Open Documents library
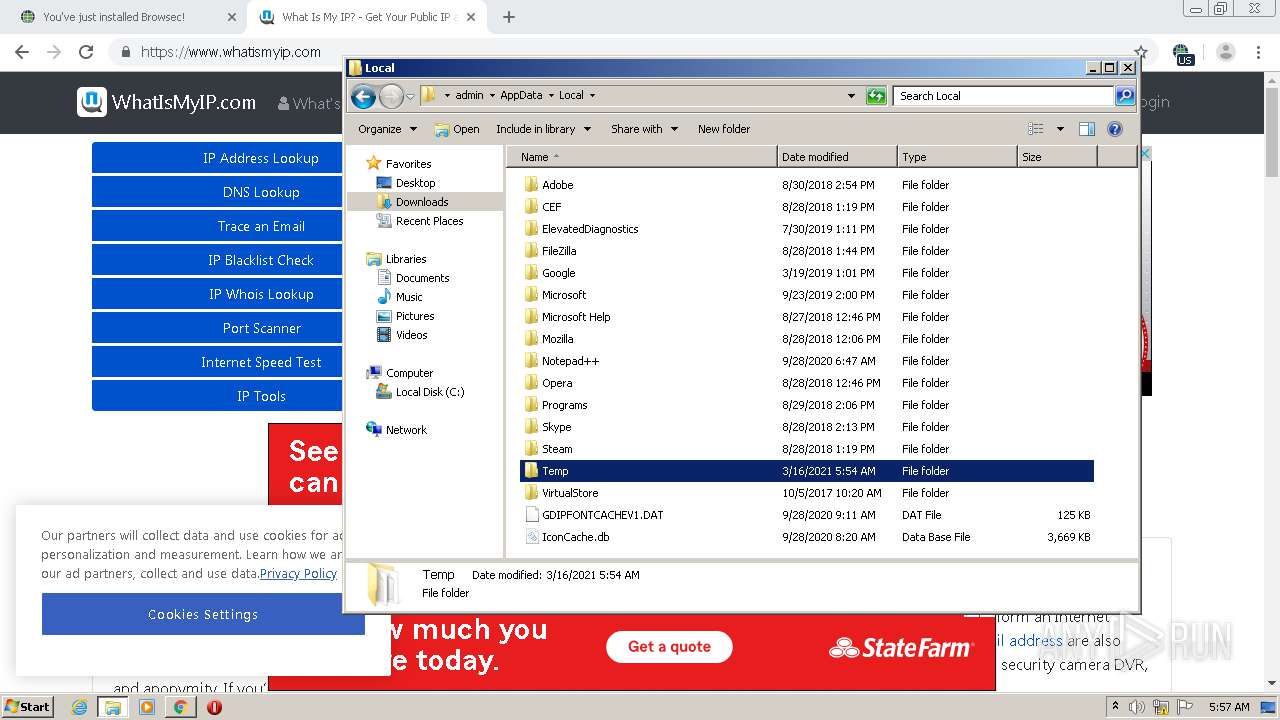Image resolution: width=1280 pixels, height=720 pixels. click(x=422, y=278)
